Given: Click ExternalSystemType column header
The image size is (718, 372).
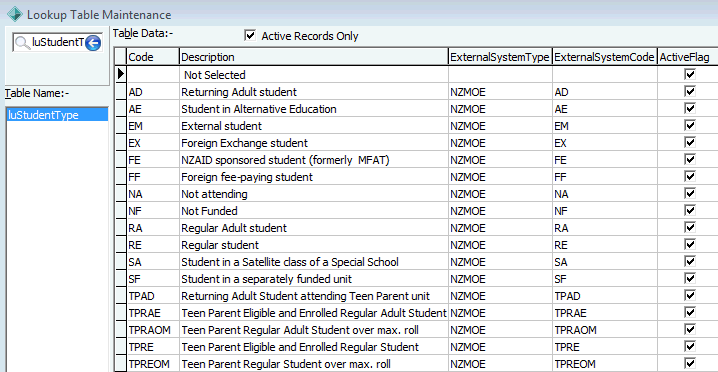Looking at the screenshot, I should click(500, 57).
